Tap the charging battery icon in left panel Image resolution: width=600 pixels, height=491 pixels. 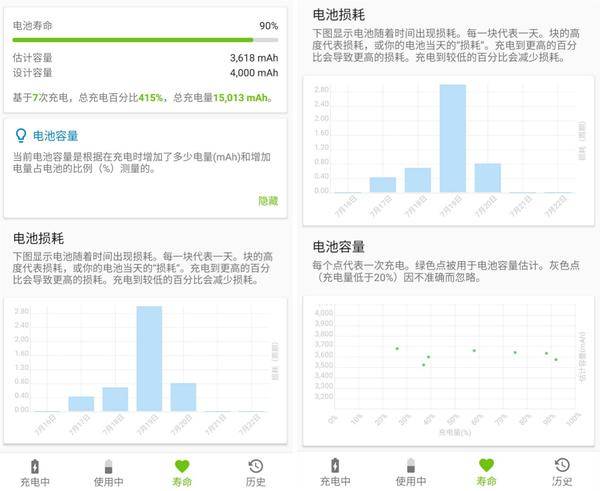[35, 467]
